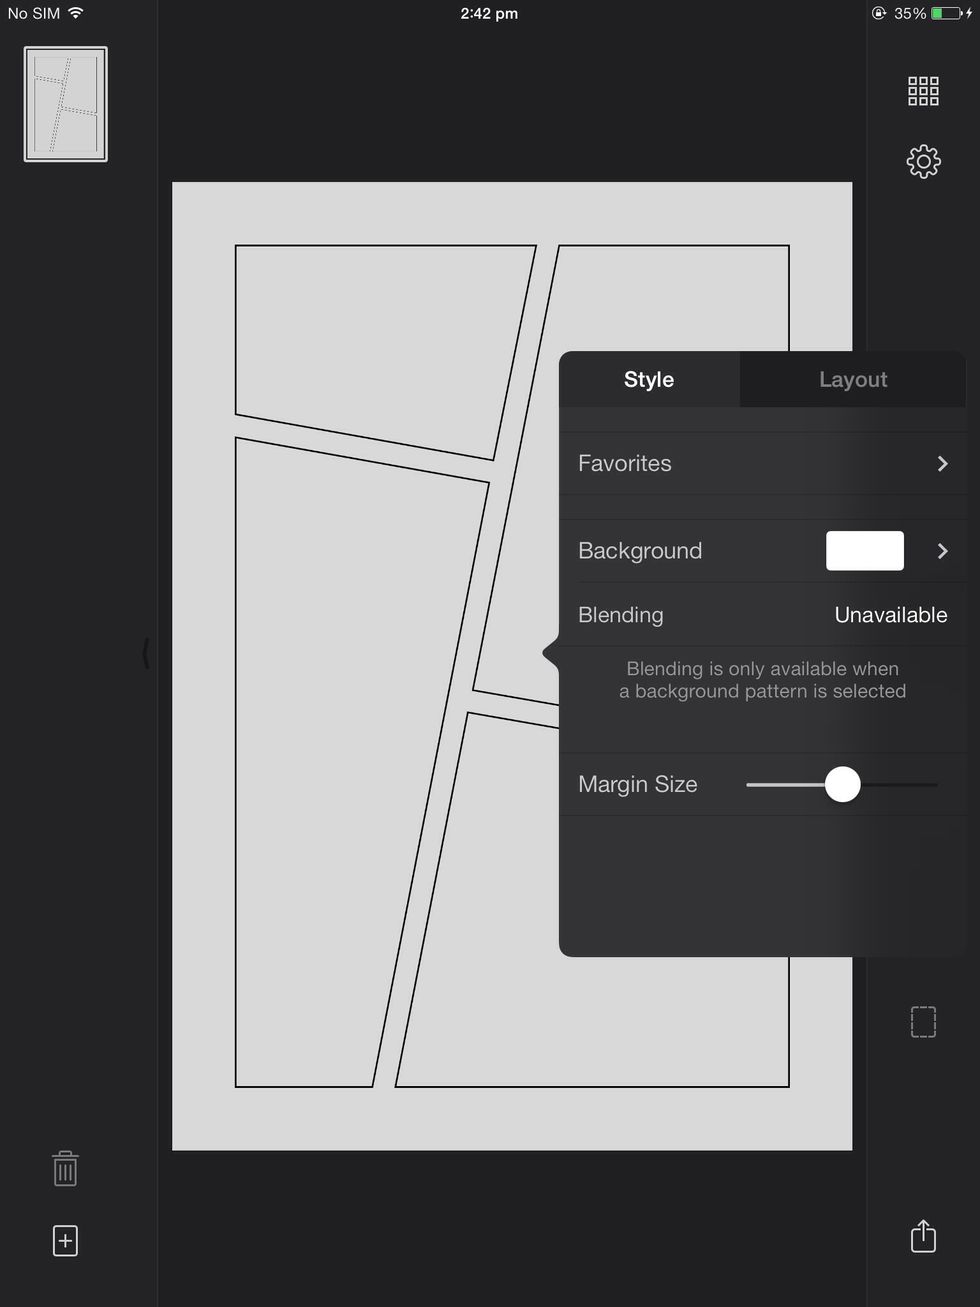Tap the white Background color swatch
Viewport: 980px width, 1307px height.
(x=865, y=551)
